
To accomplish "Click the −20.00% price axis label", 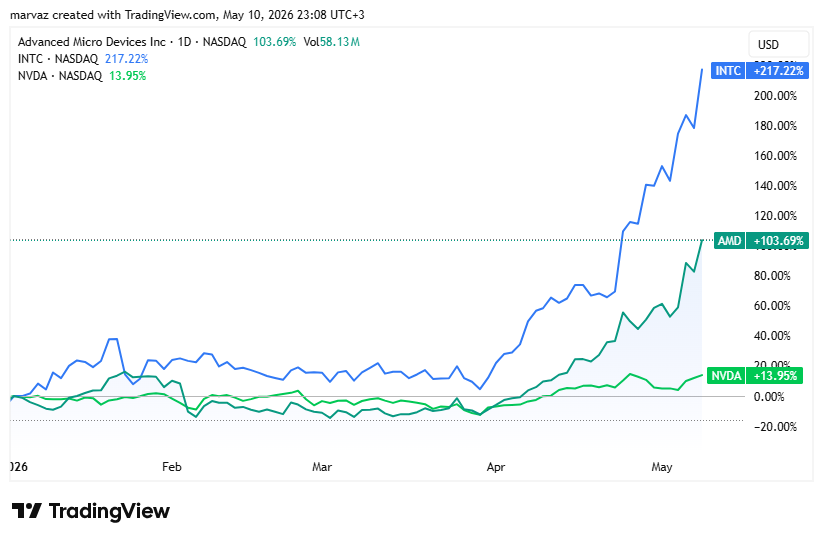I will coord(775,427).
